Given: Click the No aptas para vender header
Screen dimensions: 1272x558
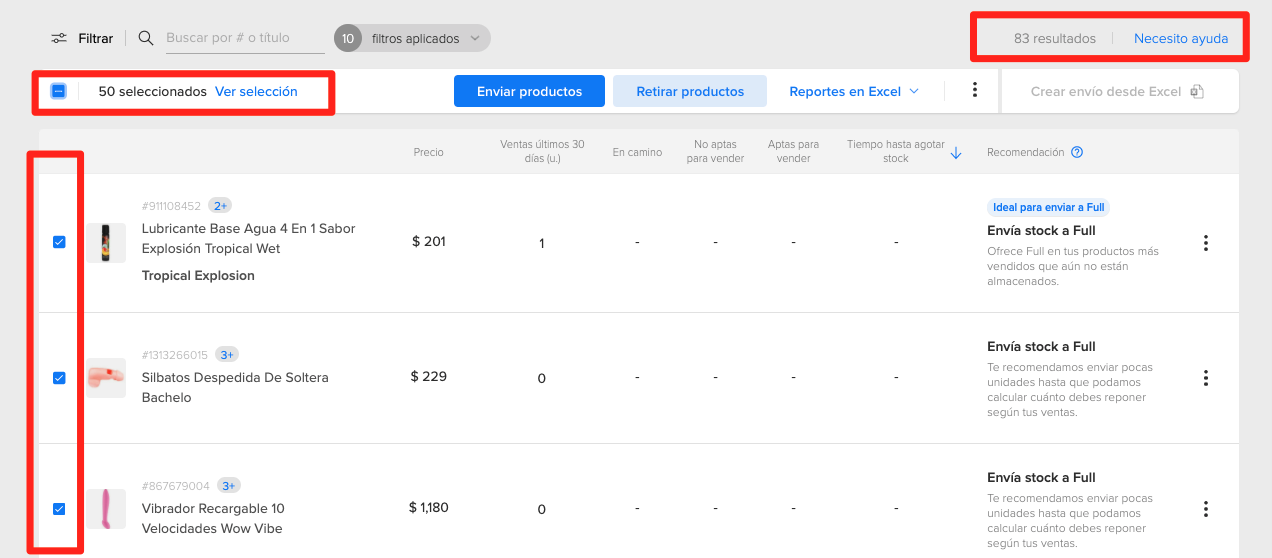Looking at the screenshot, I should 715,151.
